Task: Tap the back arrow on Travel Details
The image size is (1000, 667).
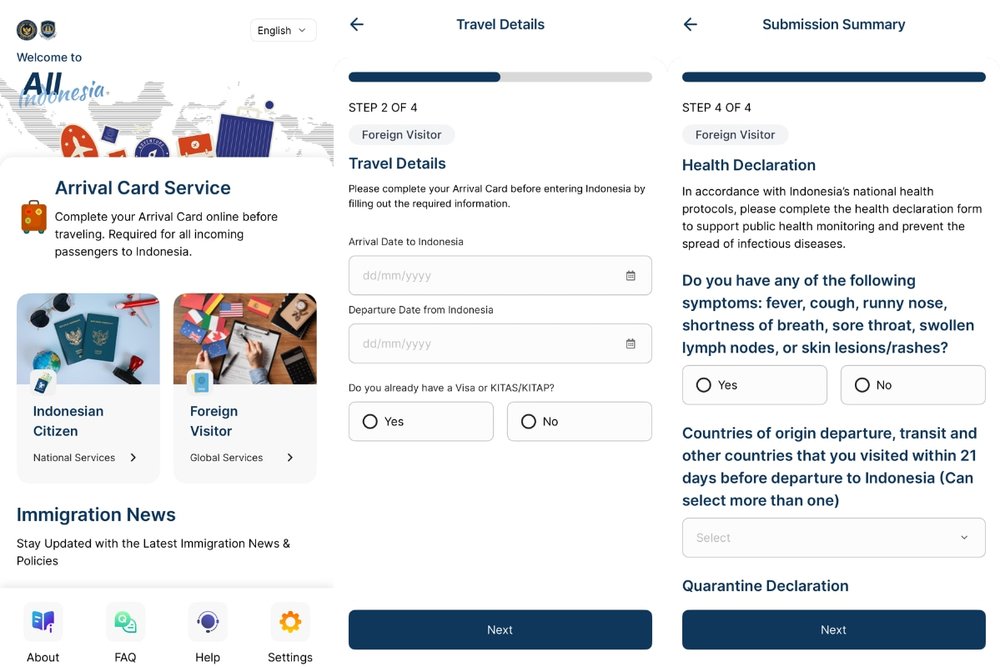Action: click(x=357, y=24)
